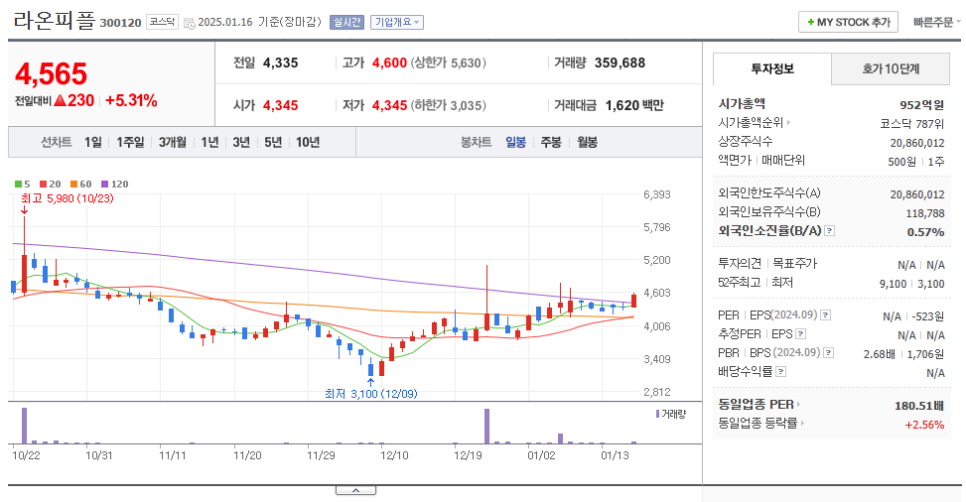This screenshot has height=502, width=966.
Task: Click the help icon next to 외국인소진율(B/A)
Action: click(x=829, y=231)
